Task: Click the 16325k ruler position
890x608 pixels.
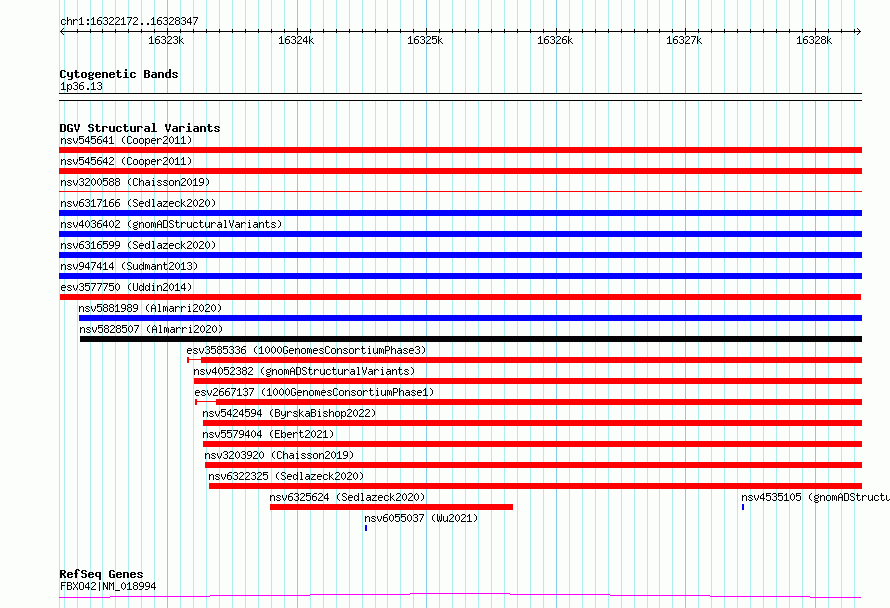Action: pos(425,40)
